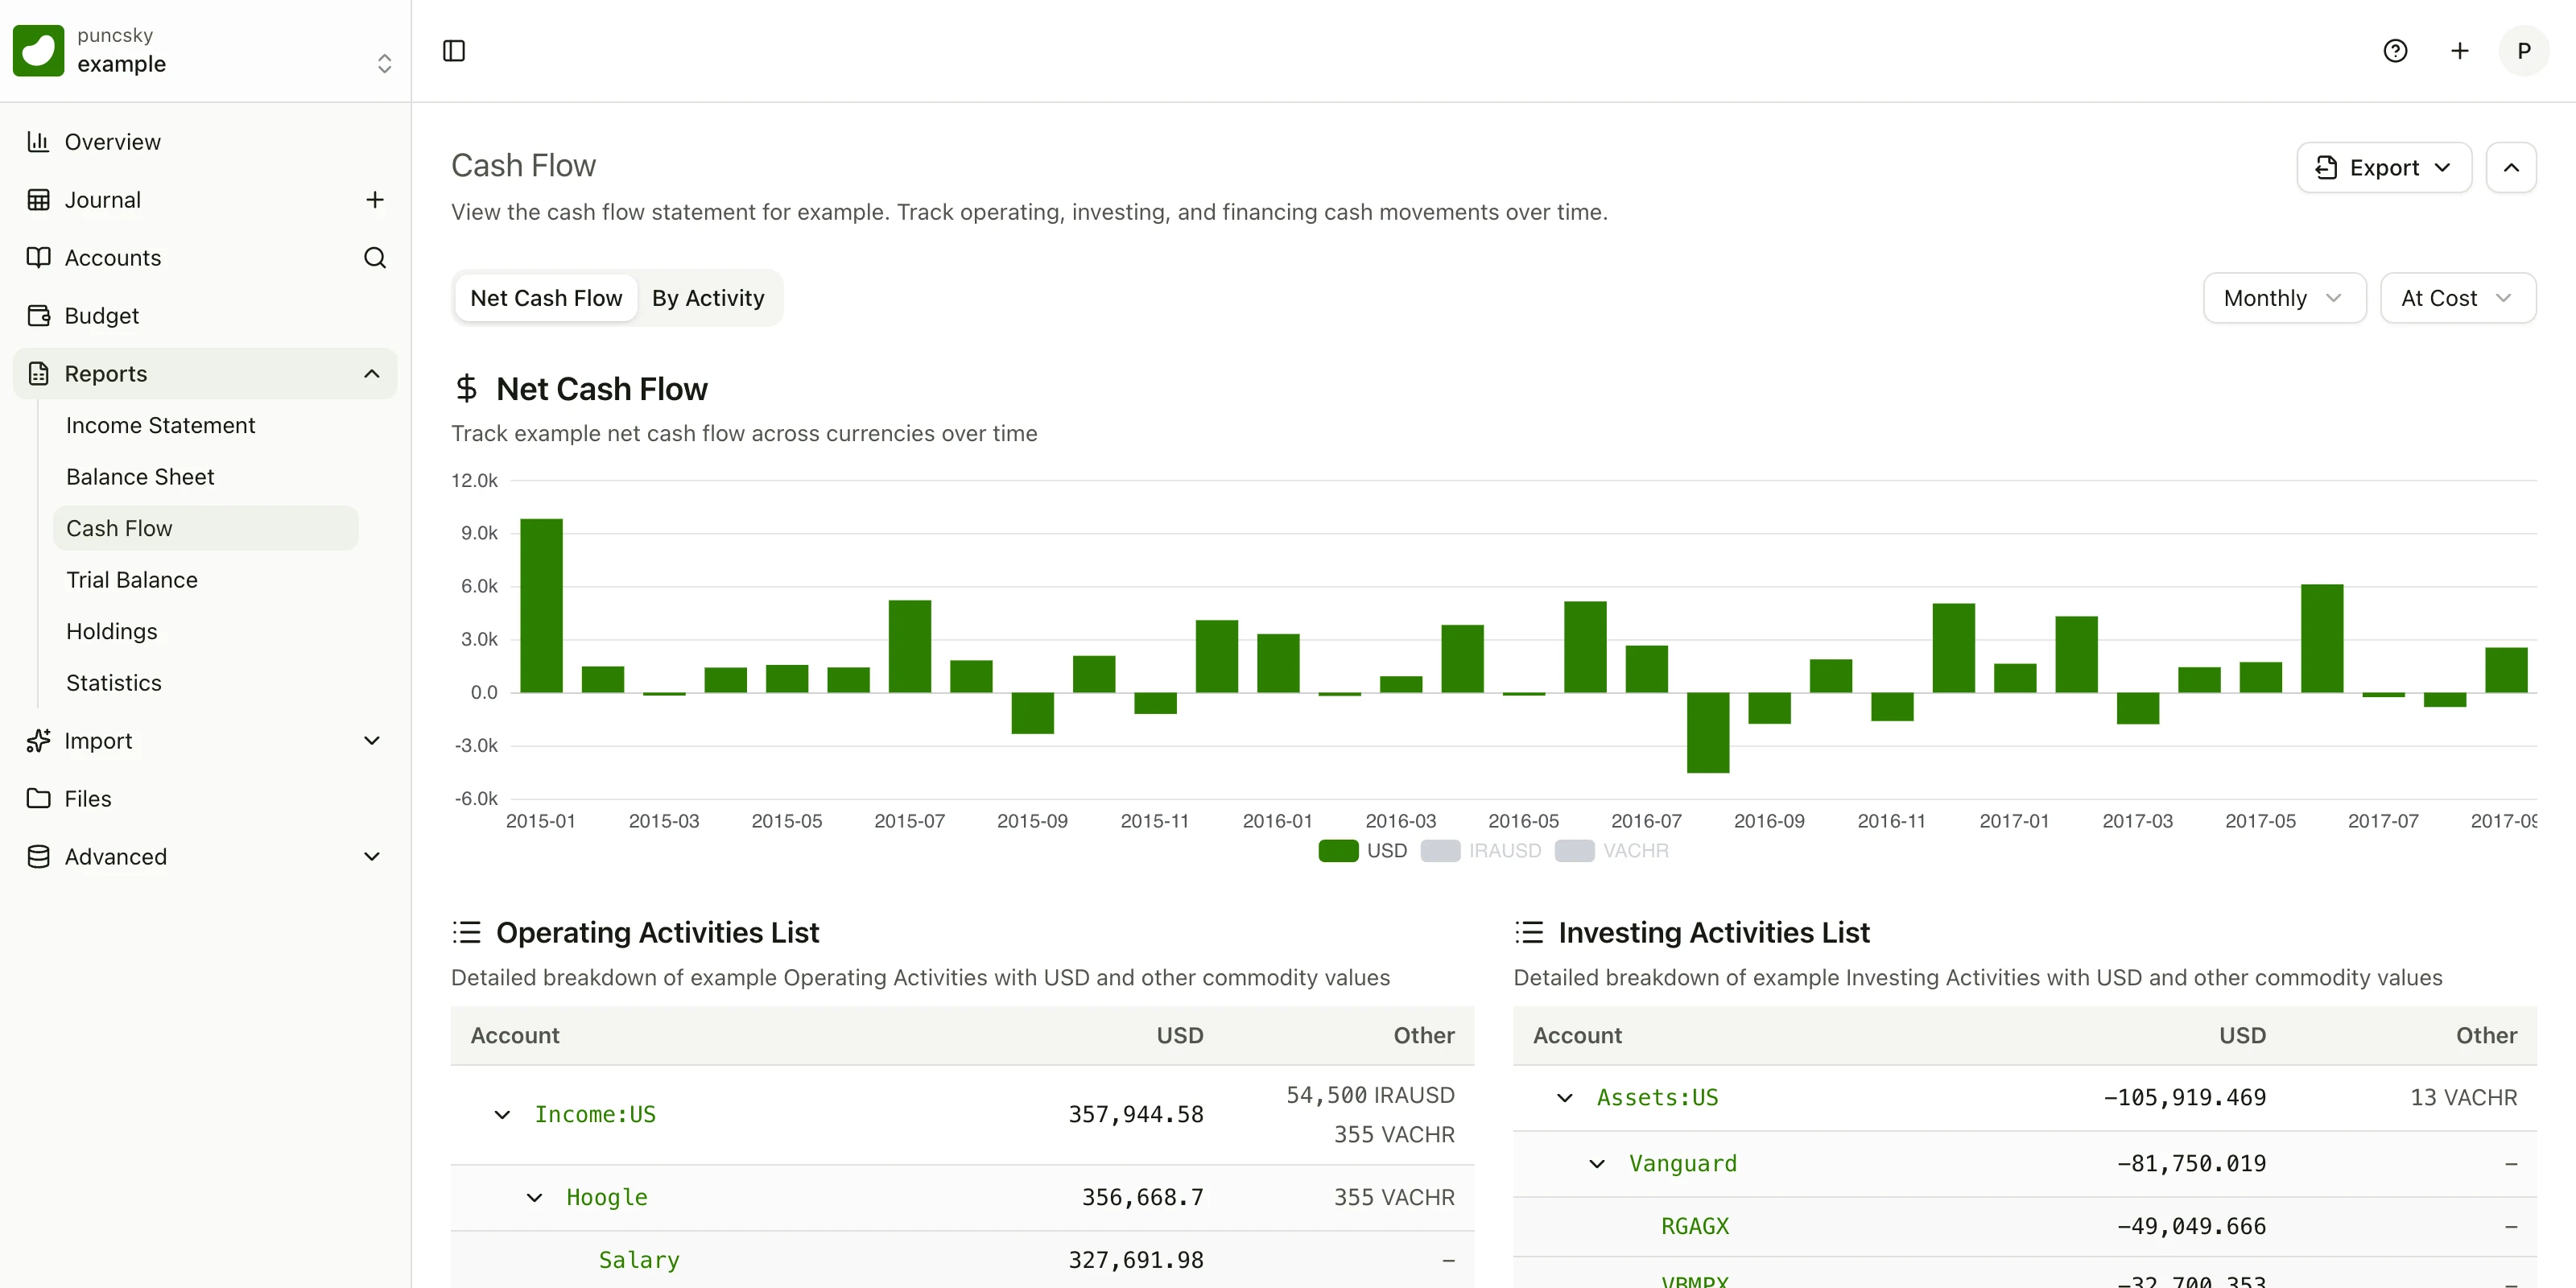Click the plus icon in top bar
2576x1288 pixels.
coord(2460,51)
